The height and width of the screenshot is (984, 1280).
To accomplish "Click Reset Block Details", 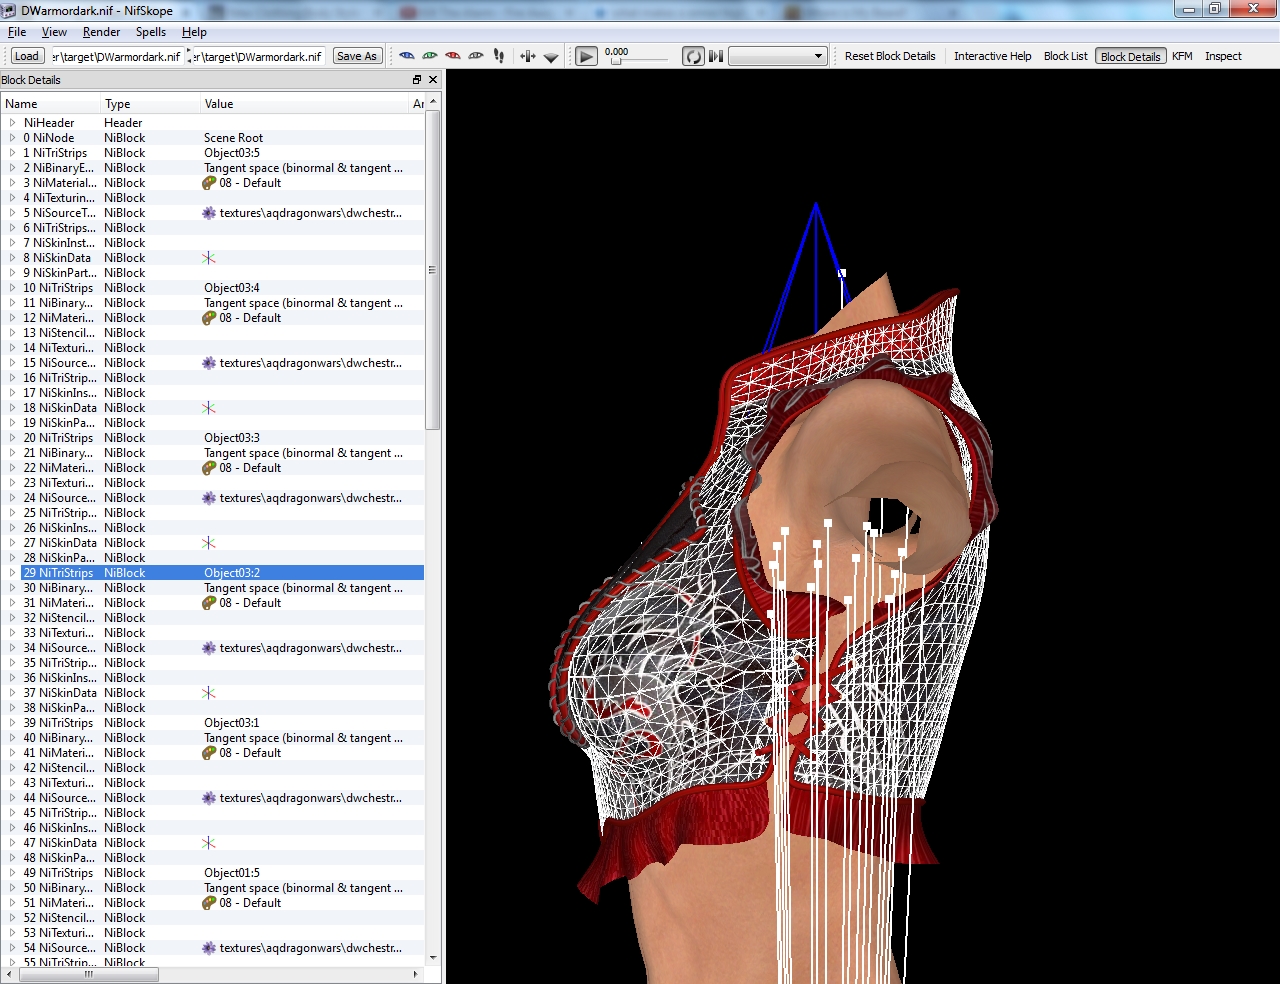I will click(x=890, y=56).
